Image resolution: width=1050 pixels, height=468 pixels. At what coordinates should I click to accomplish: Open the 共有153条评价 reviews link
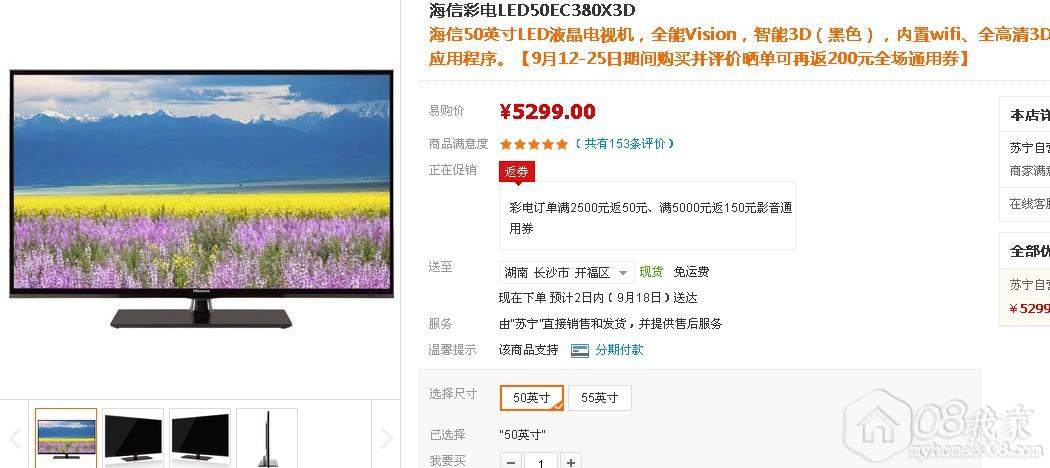tap(625, 144)
